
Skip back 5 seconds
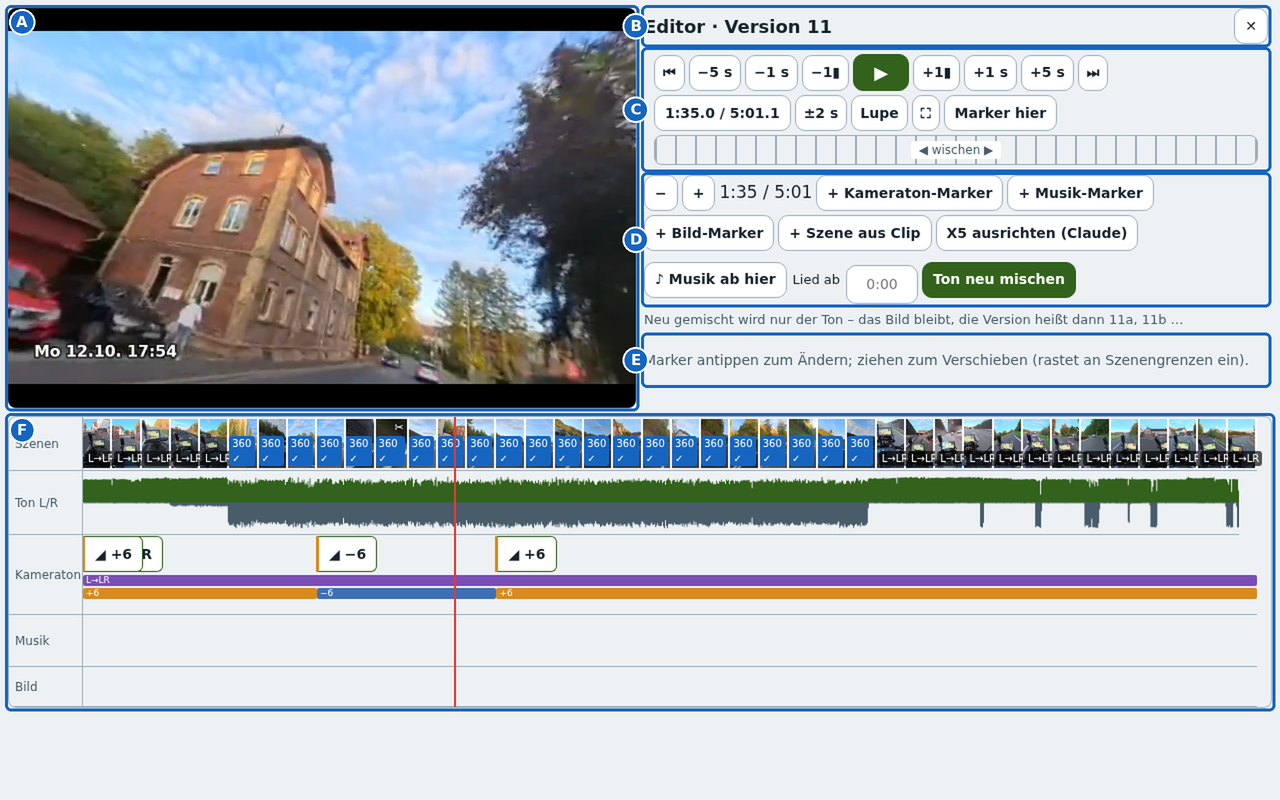coord(715,73)
